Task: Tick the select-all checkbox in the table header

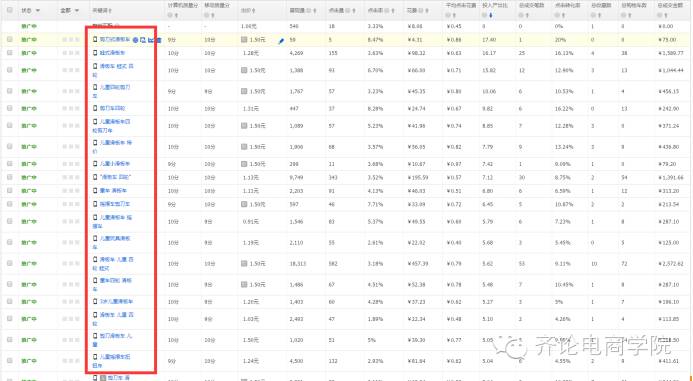Action: tap(10, 10)
